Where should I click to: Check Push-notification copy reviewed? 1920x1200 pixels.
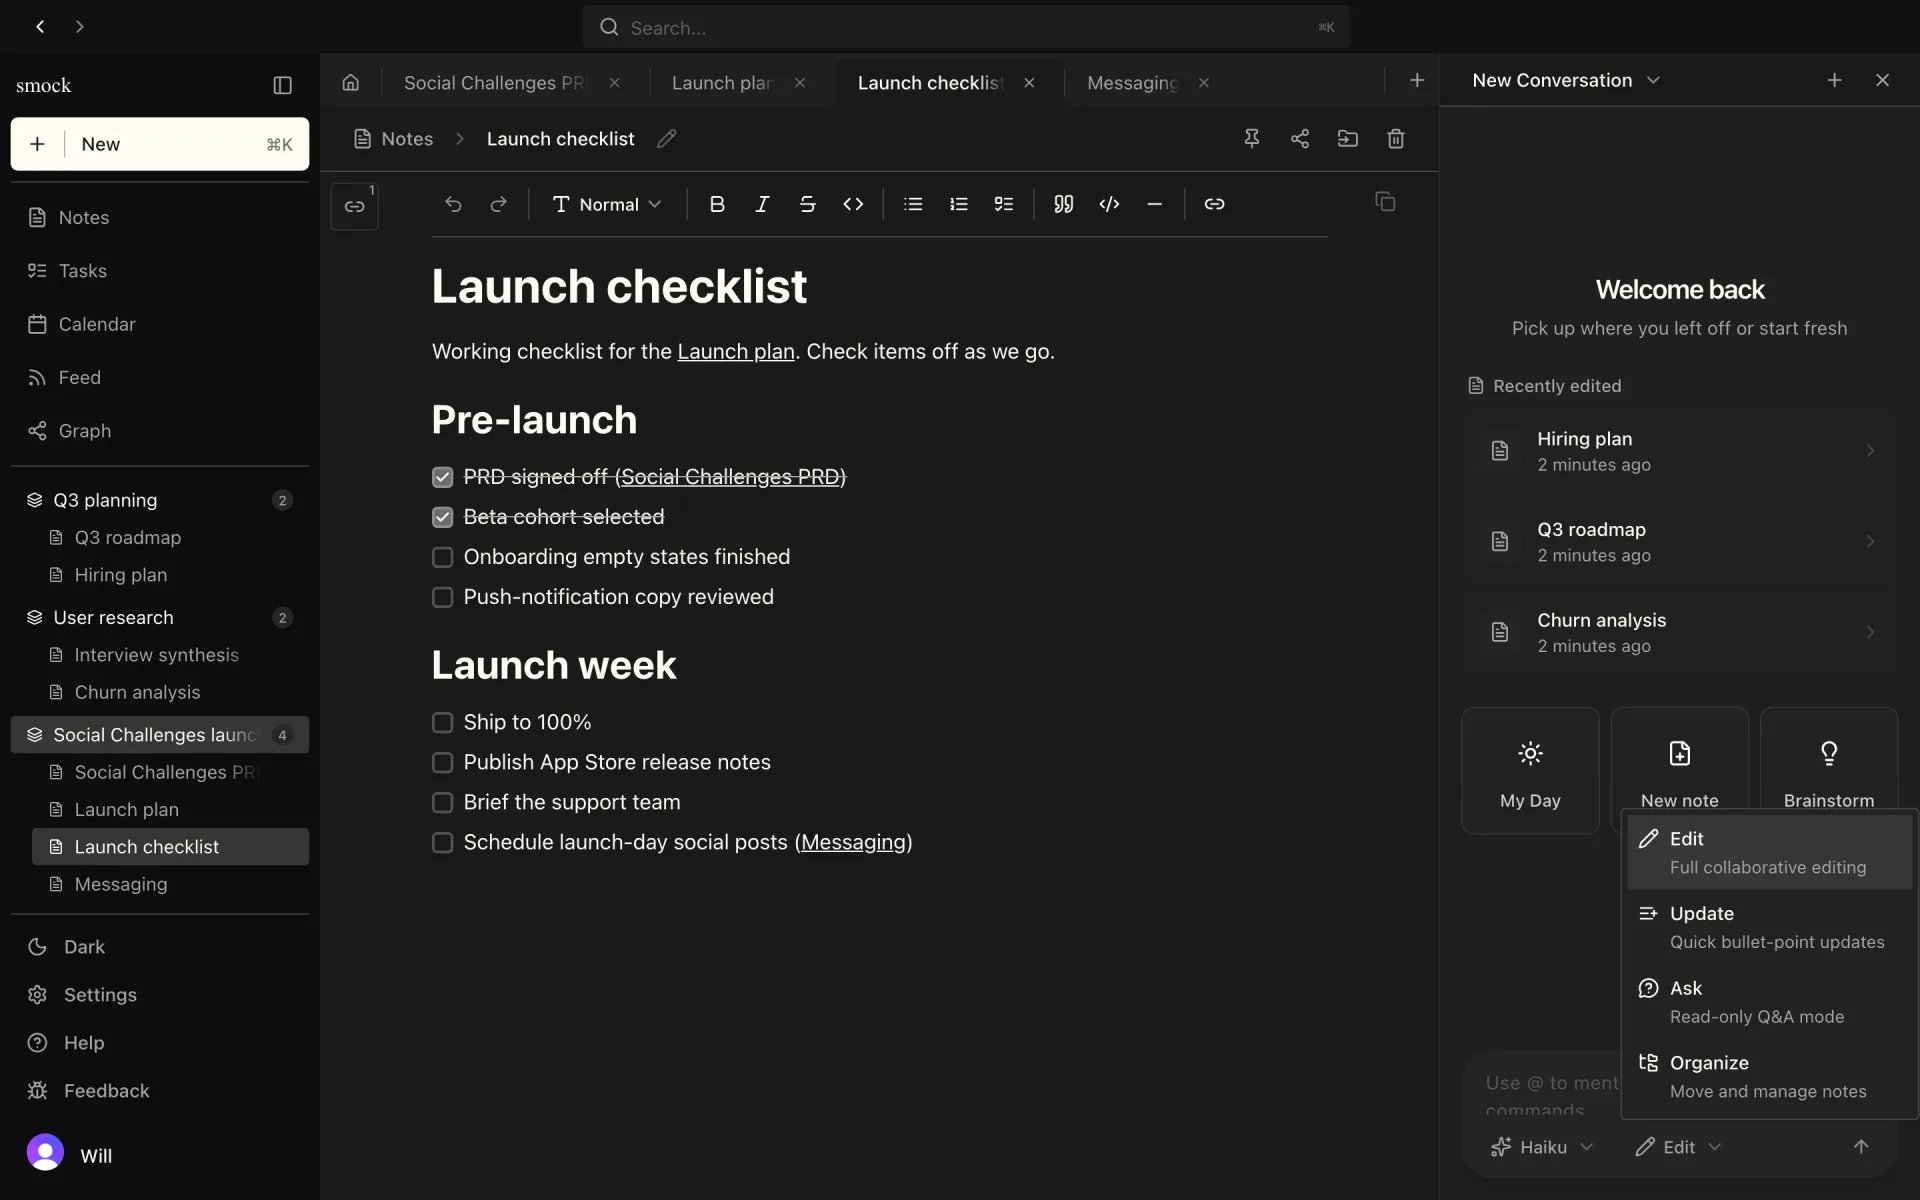pos(442,597)
